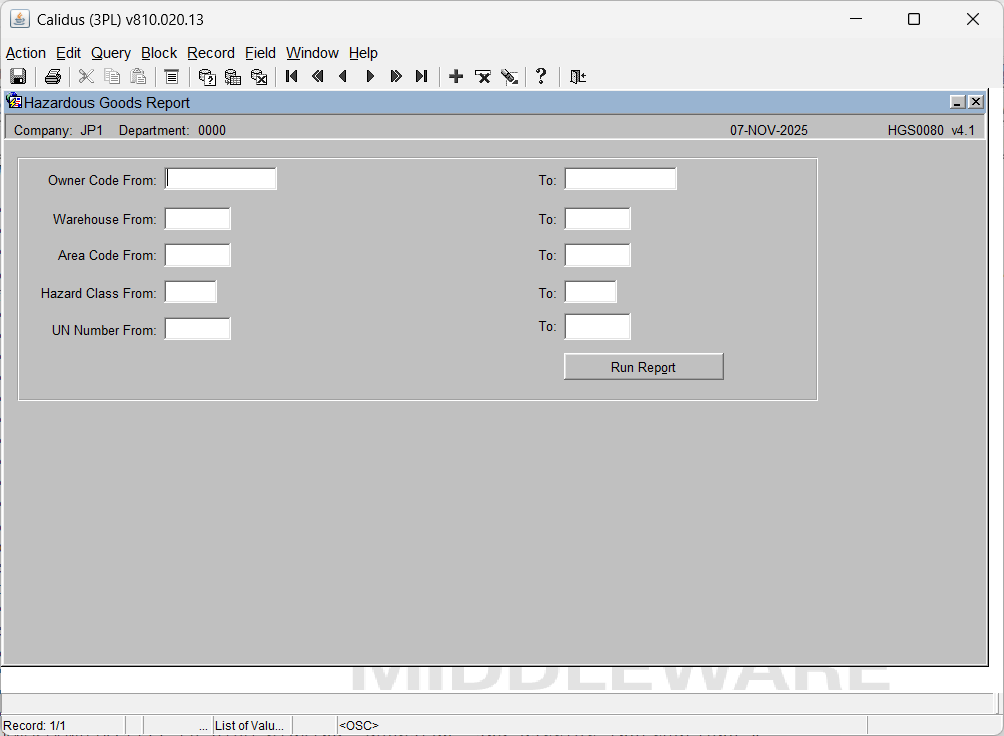Open the Query menu
Screen dimensions: 1004x736
click(x=111, y=53)
